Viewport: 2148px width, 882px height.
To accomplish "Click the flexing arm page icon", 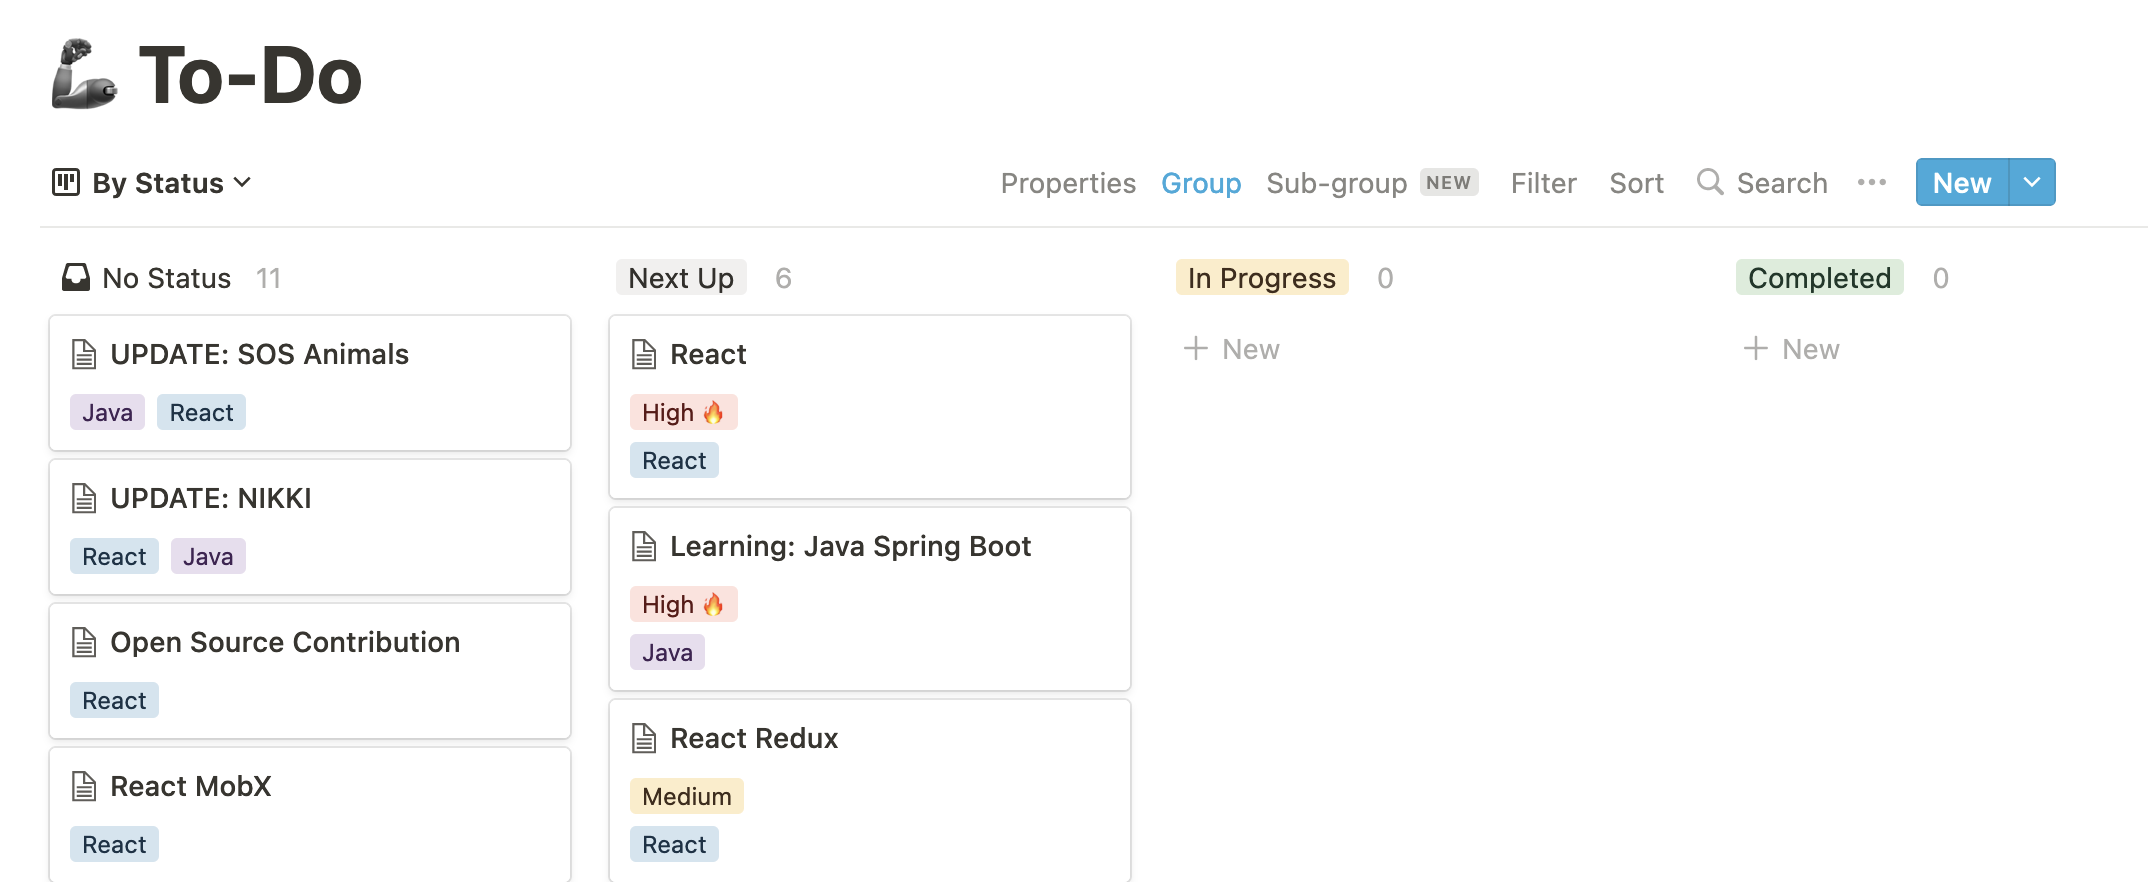I will (x=84, y=74).
